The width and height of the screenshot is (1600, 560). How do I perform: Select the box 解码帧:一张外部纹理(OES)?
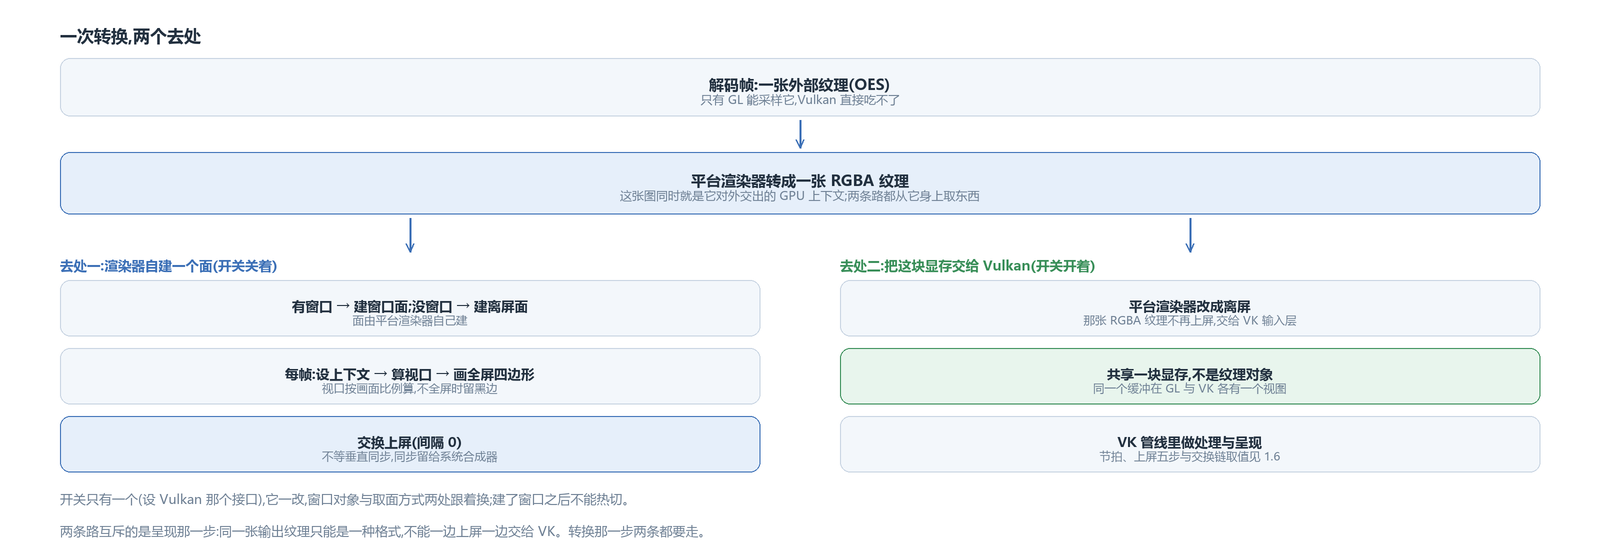(x=800, y=87)
